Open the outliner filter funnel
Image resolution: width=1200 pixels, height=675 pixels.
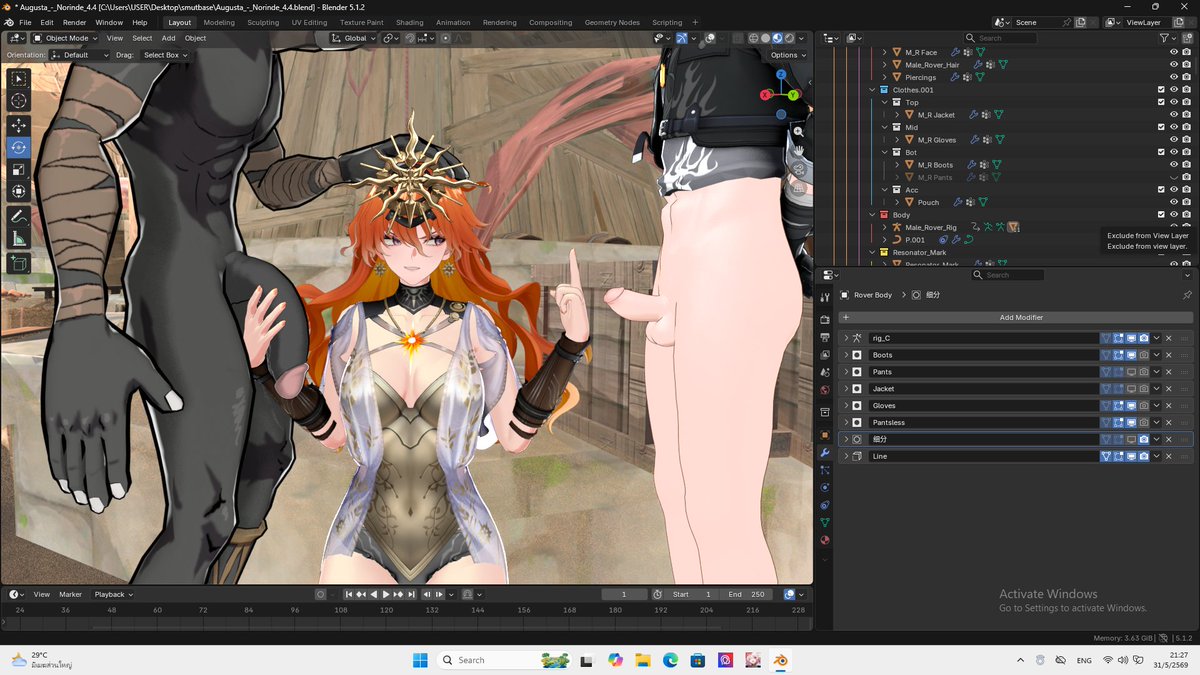pyautogui.click(x=1166, y=38)
